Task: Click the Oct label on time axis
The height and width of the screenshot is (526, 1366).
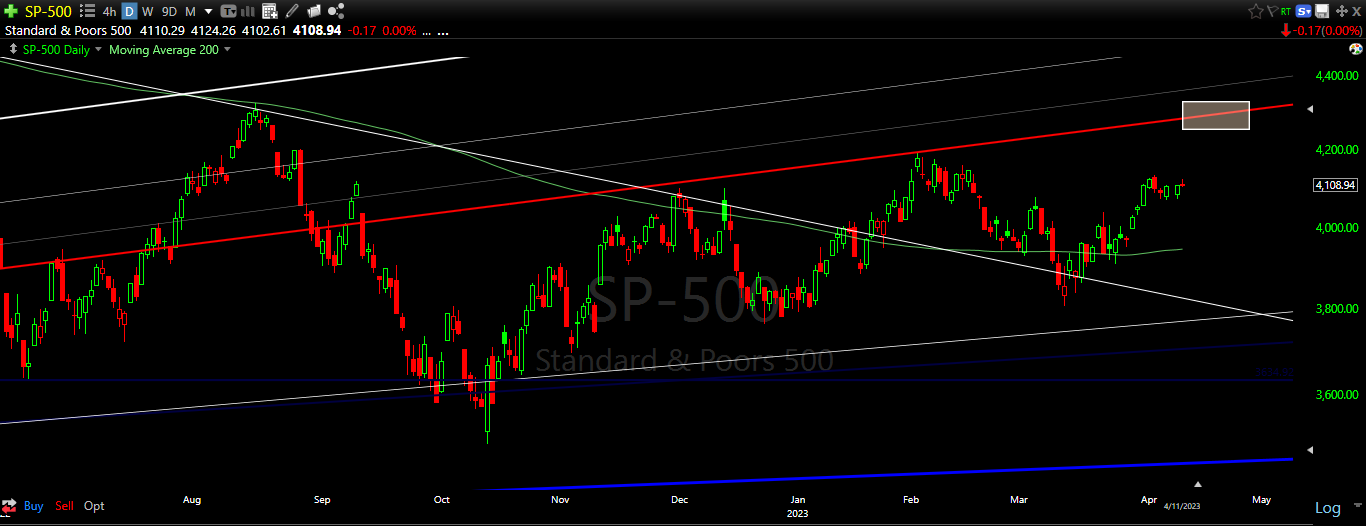Action: point(442,498)
